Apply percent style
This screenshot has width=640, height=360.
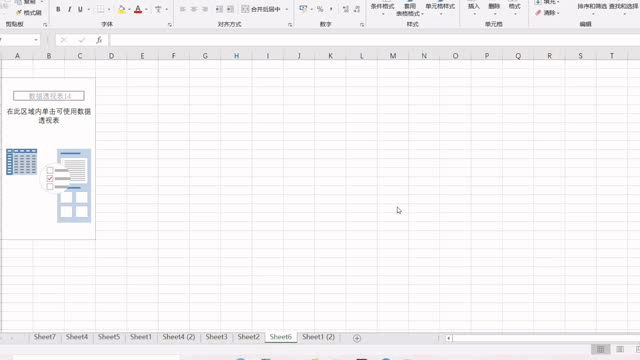click(x=320, y=9)
